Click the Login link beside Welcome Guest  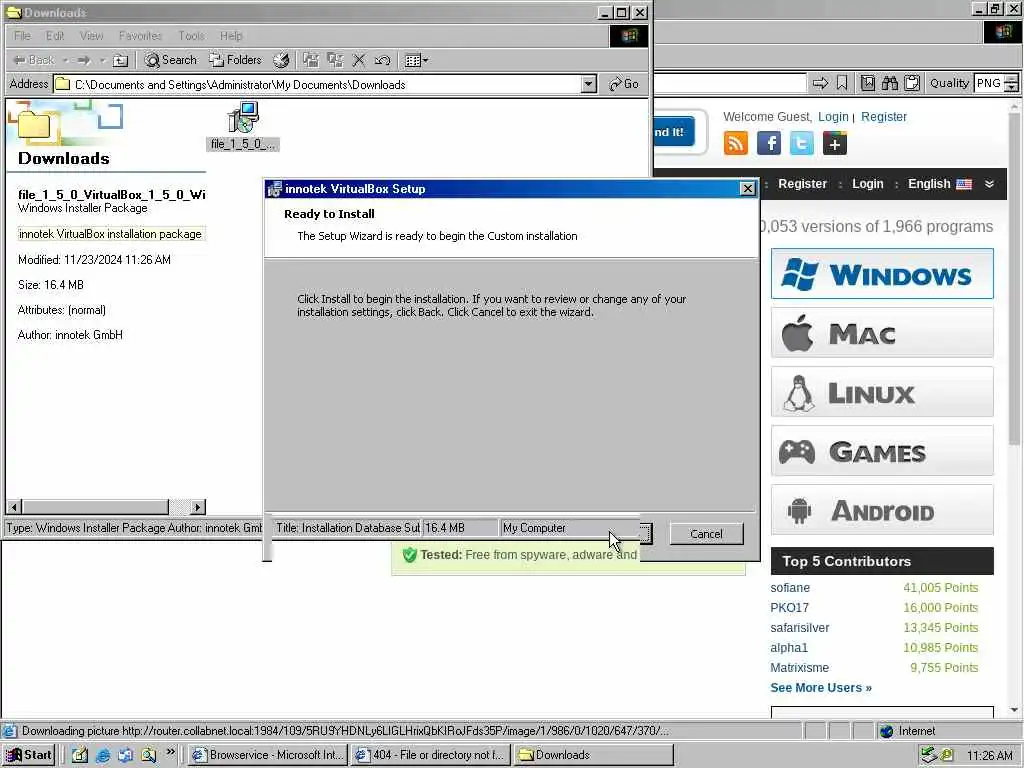click(x=833, y=116)
